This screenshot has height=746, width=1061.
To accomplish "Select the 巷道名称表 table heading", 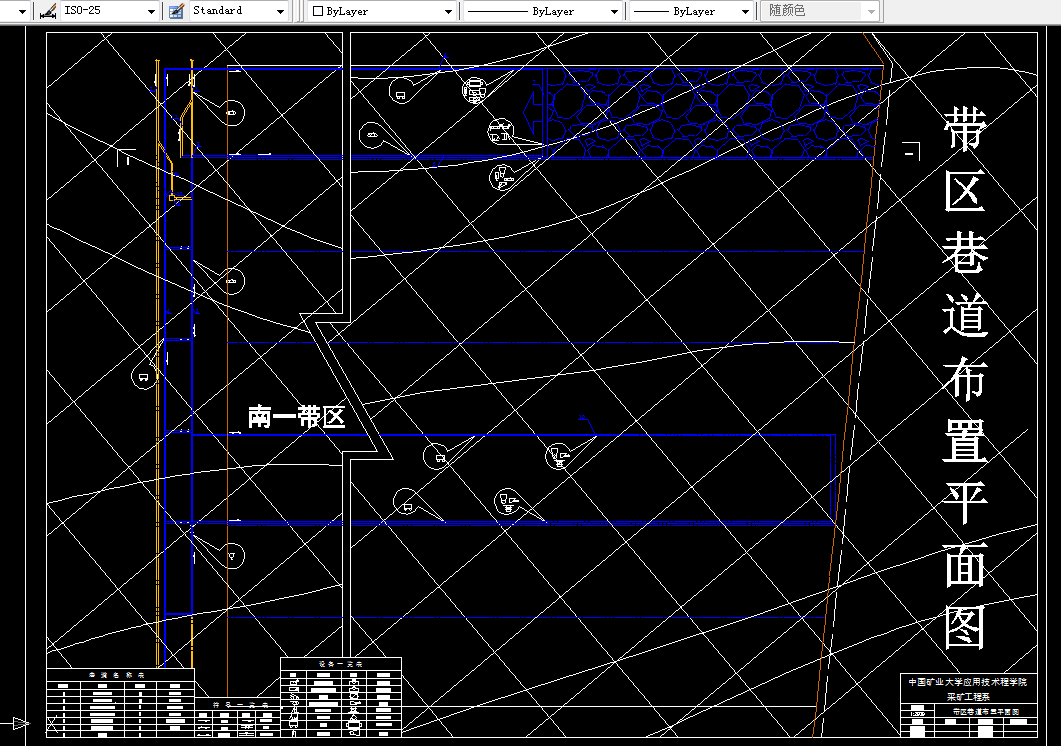I will pos(116,675).
